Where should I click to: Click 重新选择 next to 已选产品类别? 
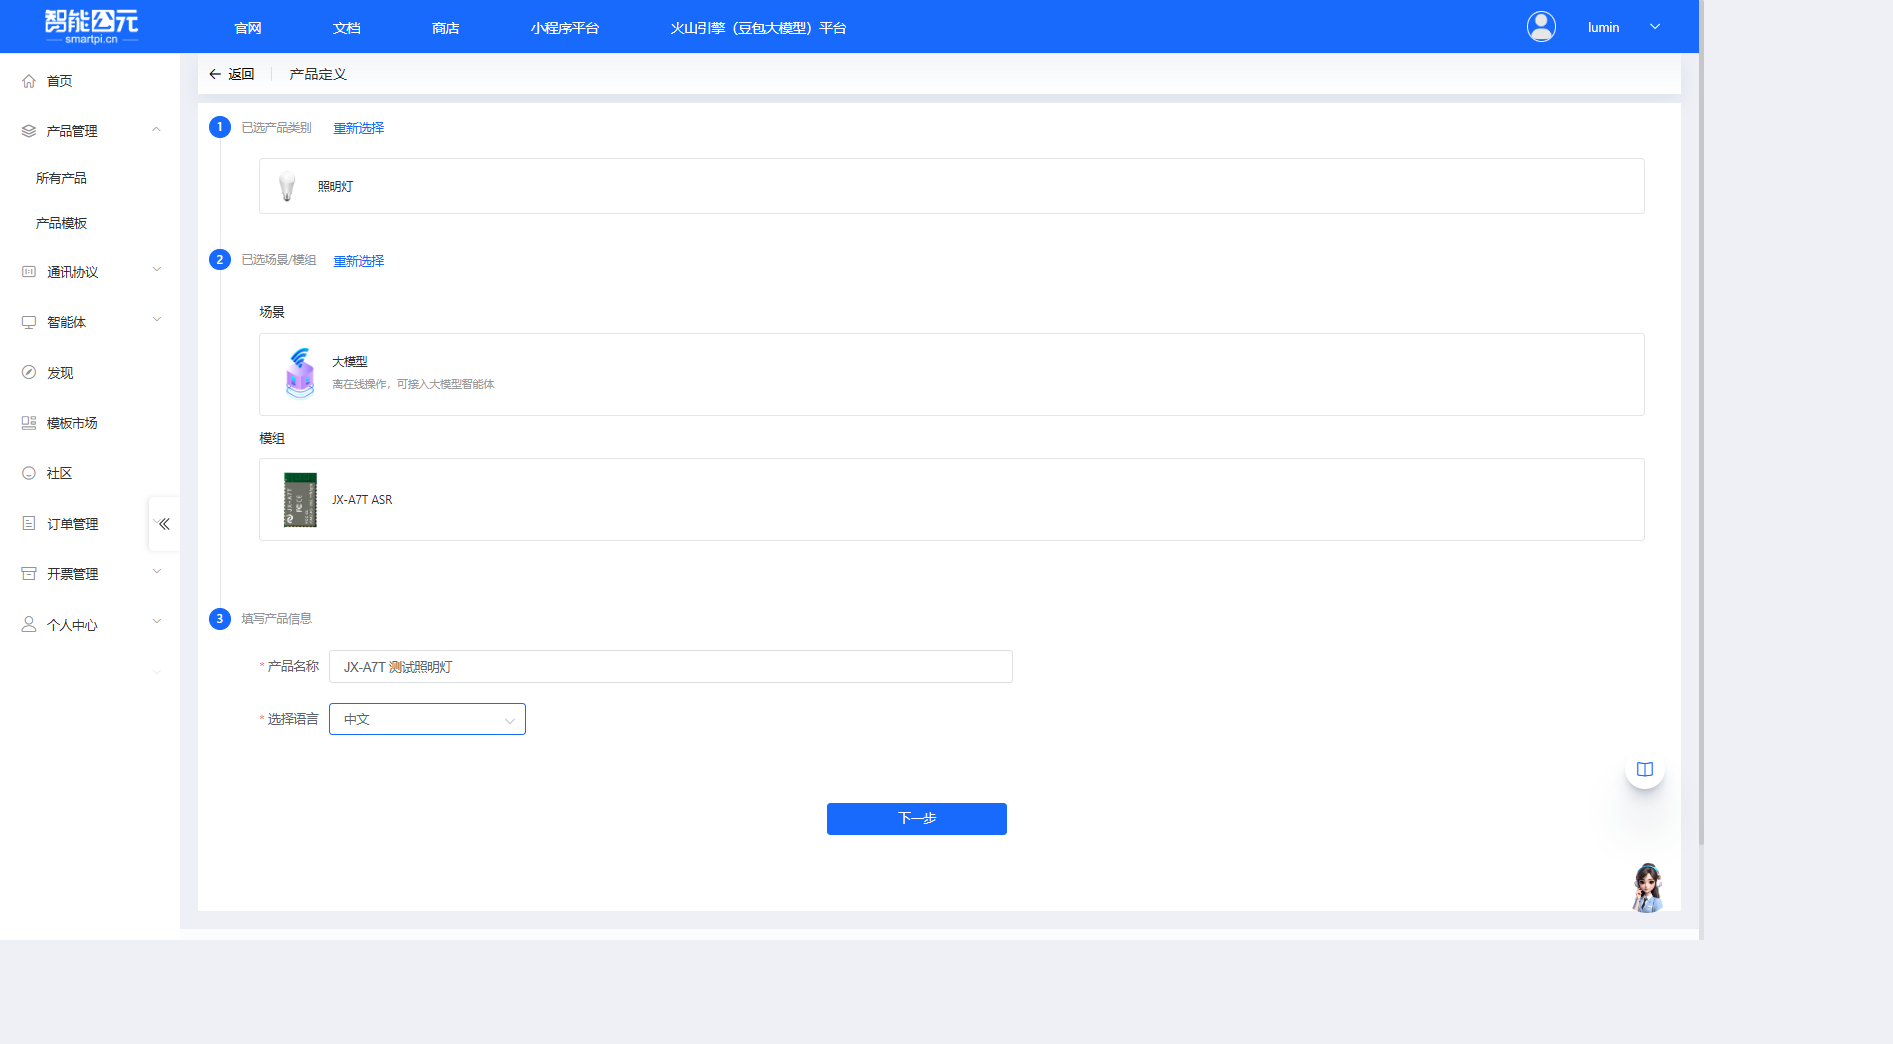tap(358, 128)
